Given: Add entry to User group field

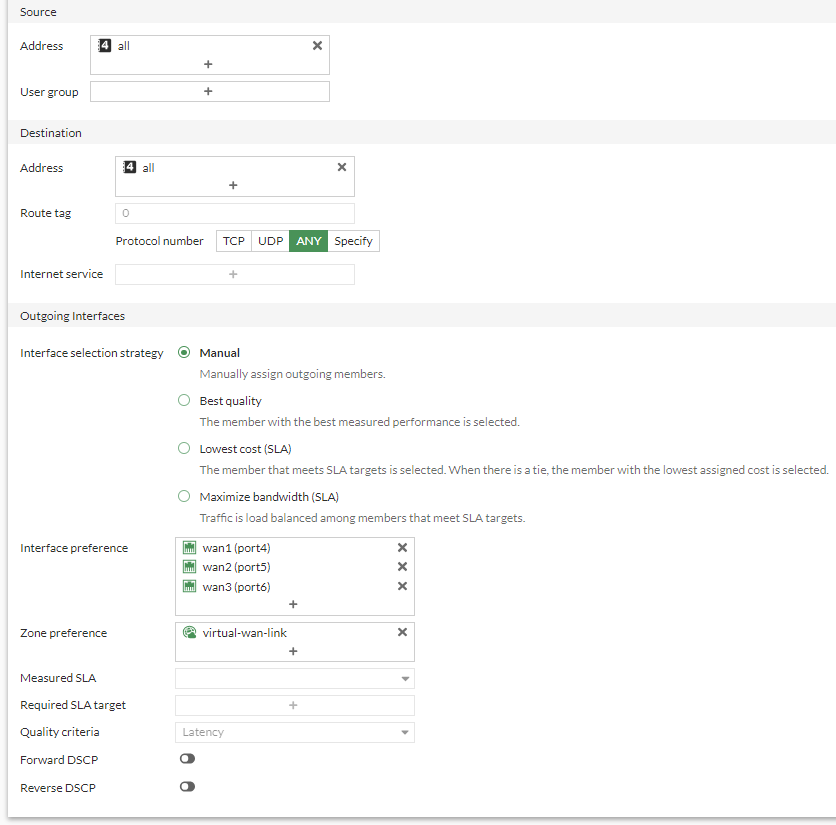Looking at the screenshot, I should [x=208, y=91].
